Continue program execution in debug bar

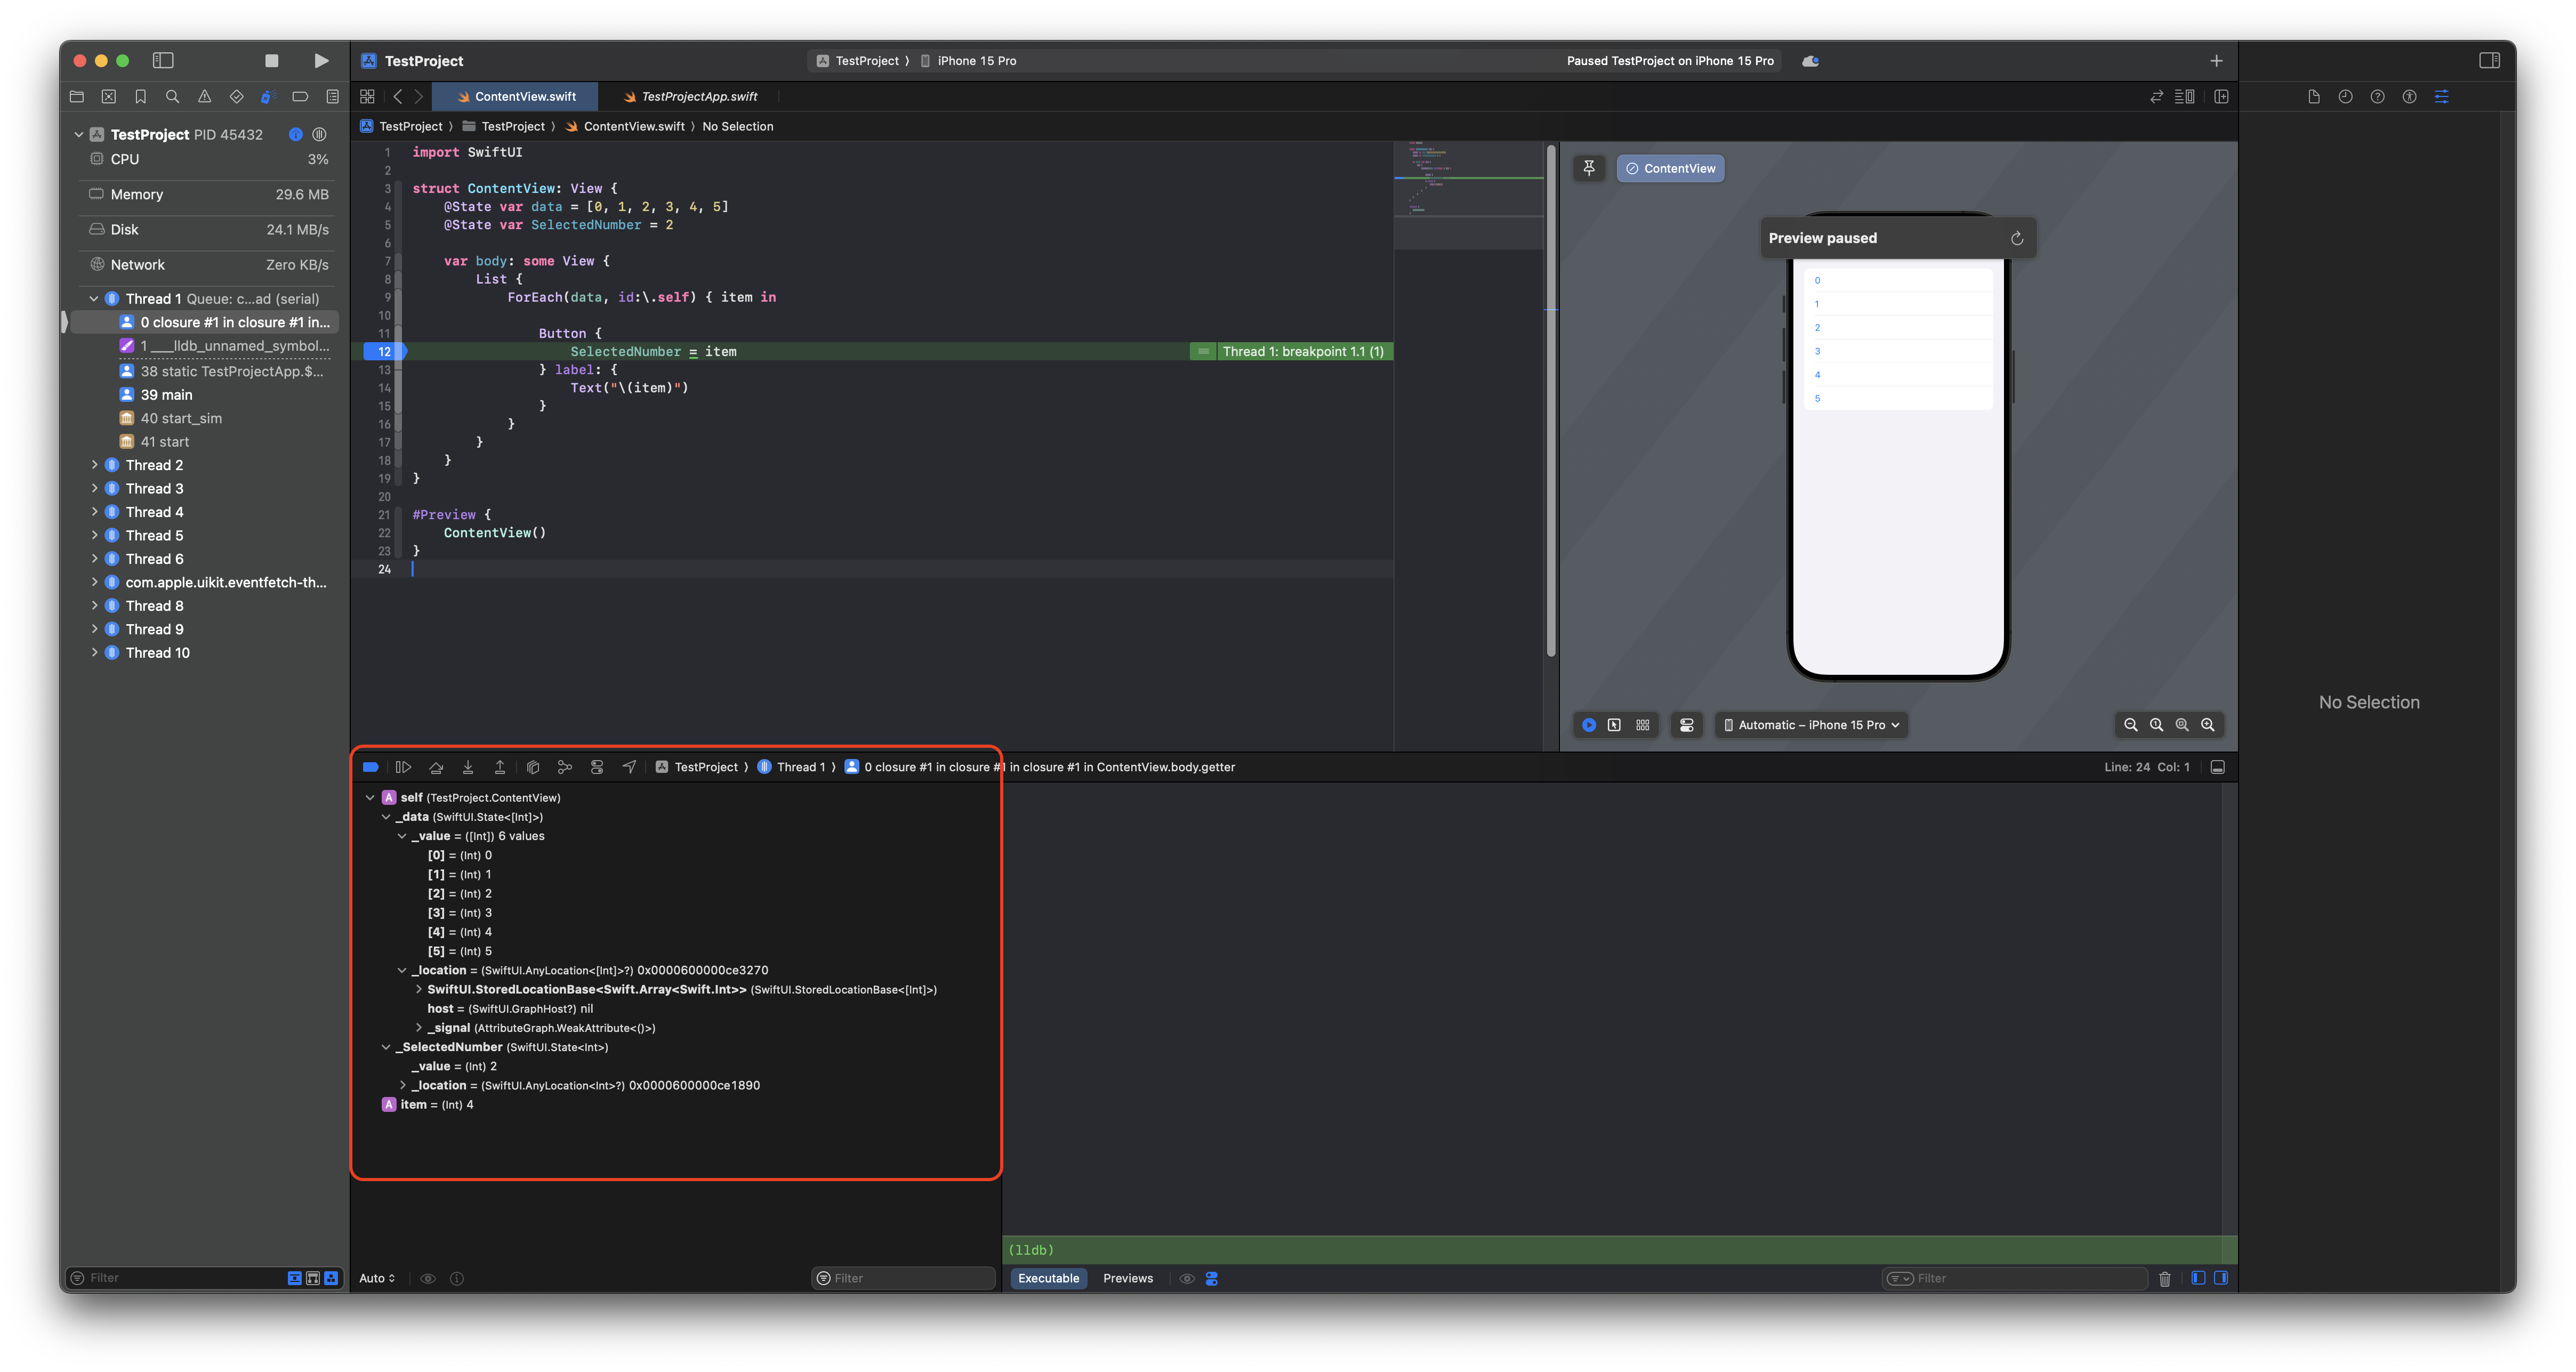click(x=403, y=767)
